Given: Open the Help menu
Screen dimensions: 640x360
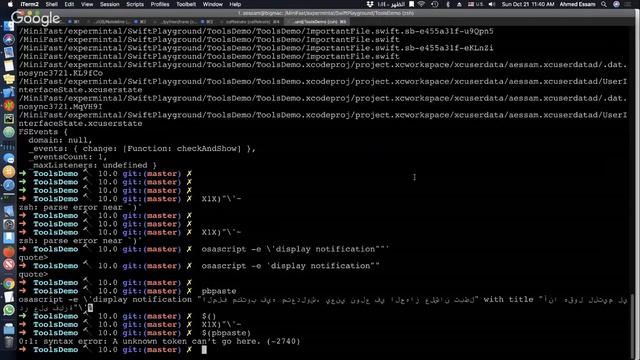Looking at the screenshot, I should pyautogui.click(x=235, y=4).
